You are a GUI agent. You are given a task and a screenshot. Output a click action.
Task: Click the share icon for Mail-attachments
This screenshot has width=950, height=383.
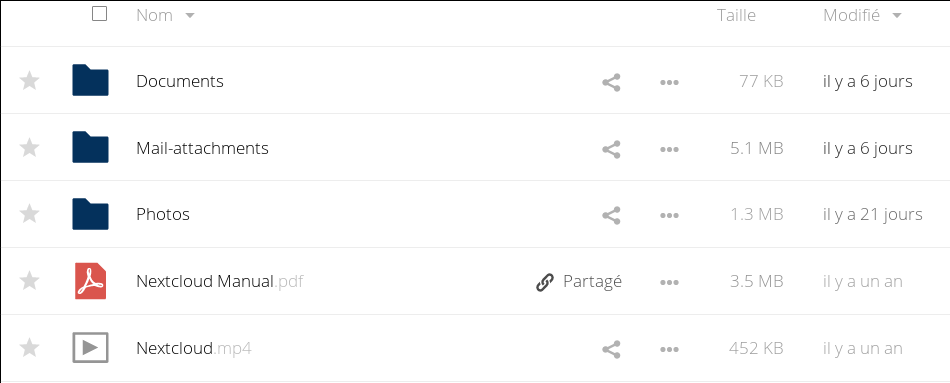pos(611,149)
